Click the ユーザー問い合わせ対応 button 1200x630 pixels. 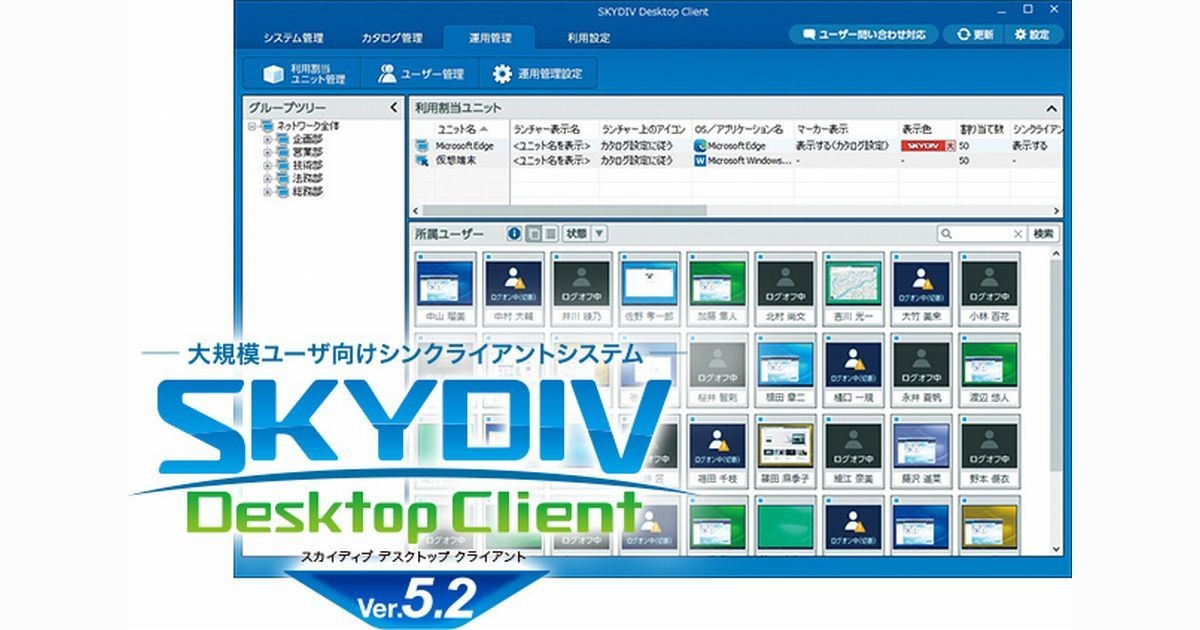point(864,34)
